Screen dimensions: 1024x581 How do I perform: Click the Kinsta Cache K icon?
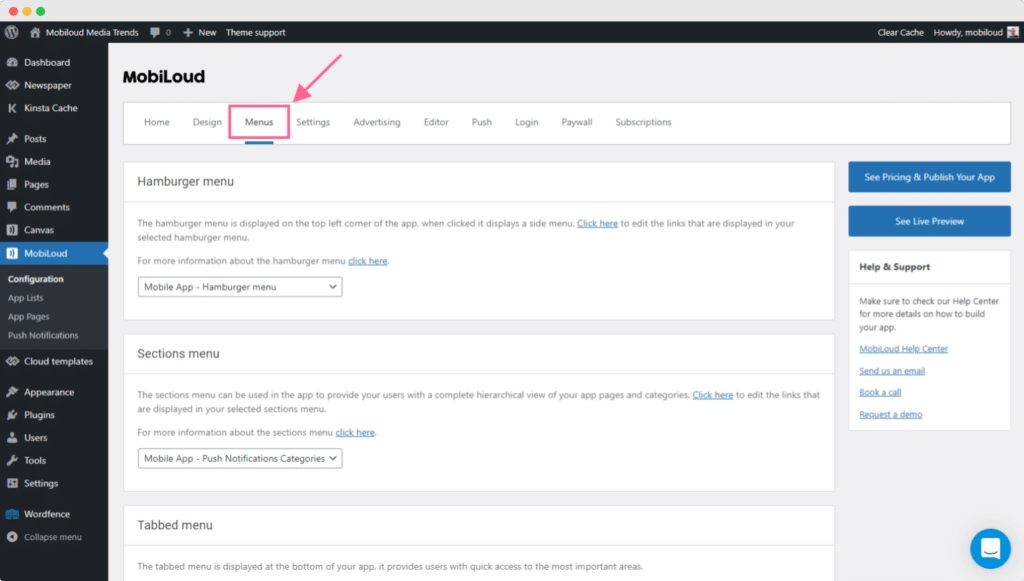pyautogui.click(x=12, y=108)
